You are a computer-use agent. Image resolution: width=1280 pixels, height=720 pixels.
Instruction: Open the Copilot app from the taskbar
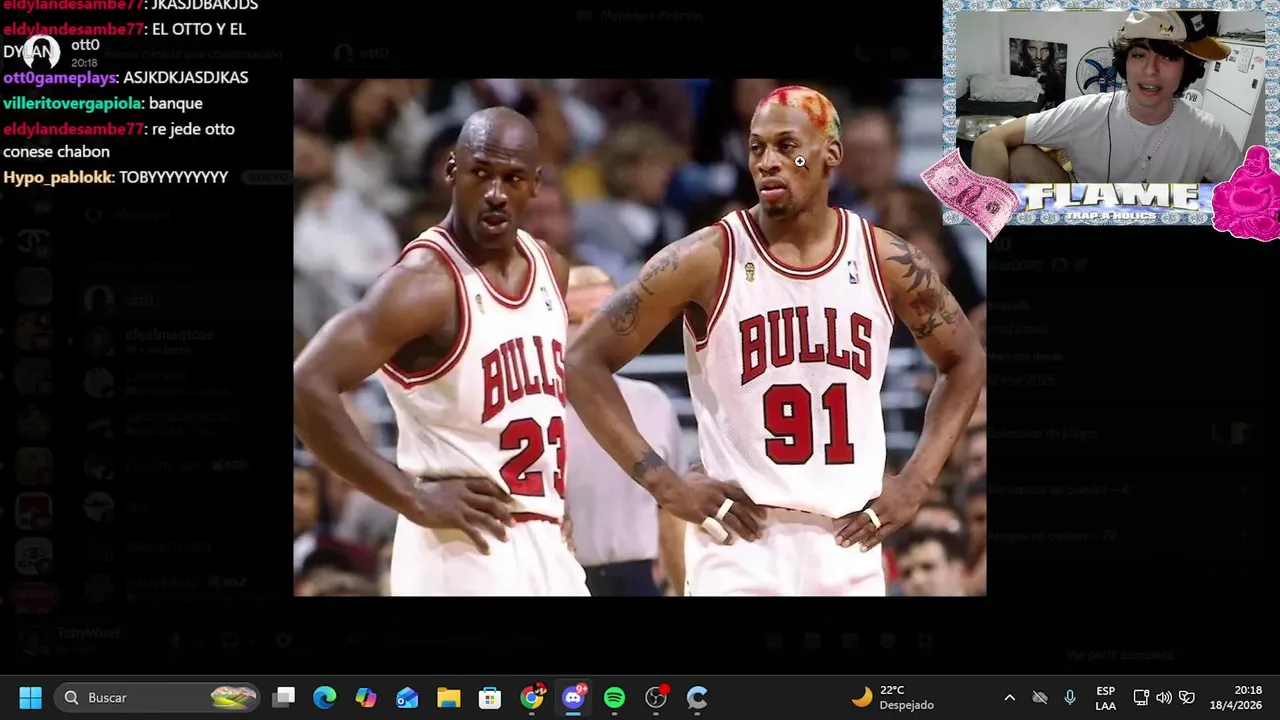click(366, 697)
